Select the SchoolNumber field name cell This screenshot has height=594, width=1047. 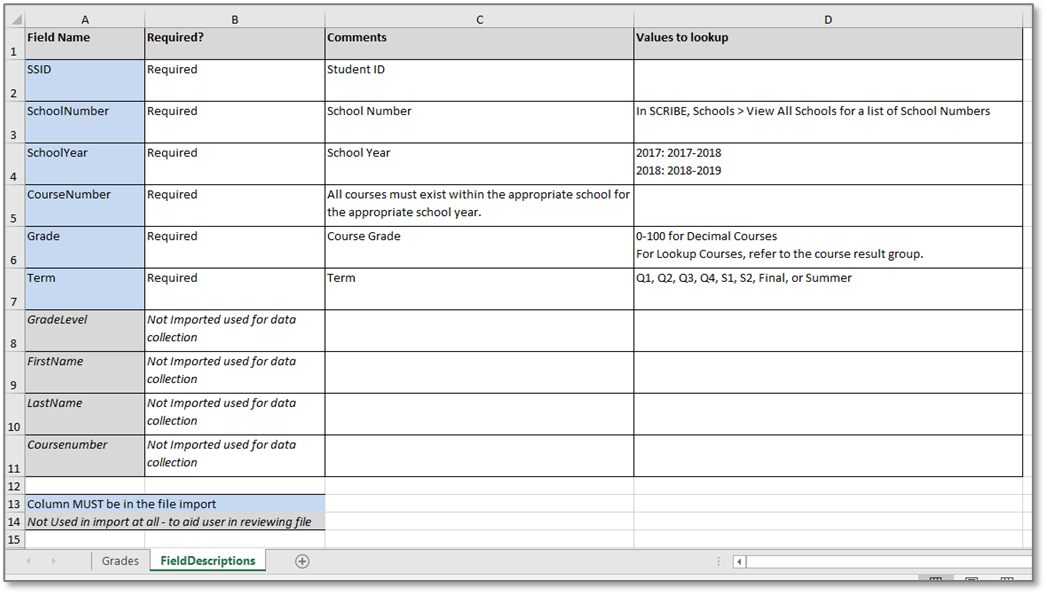[85, 122]
